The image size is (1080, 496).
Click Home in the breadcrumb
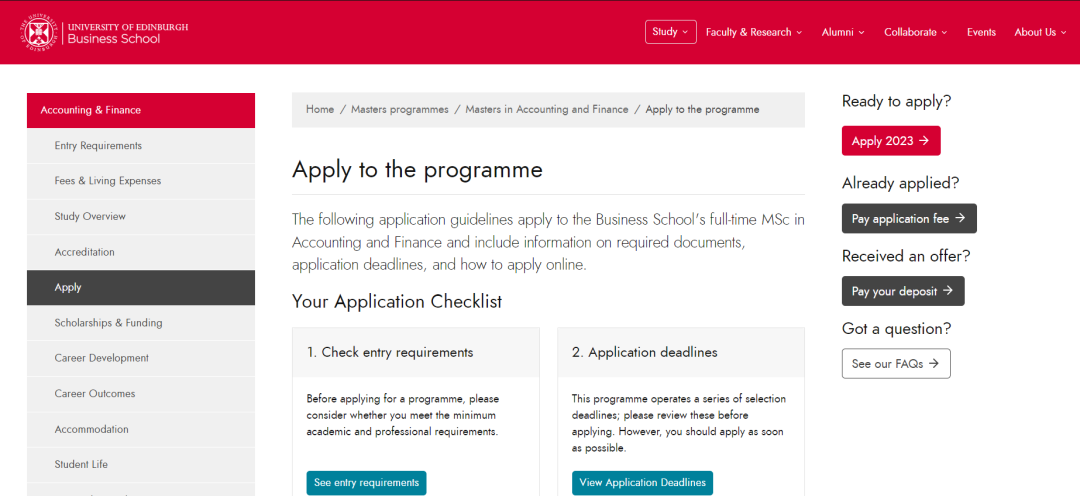(x=320, y=109)
